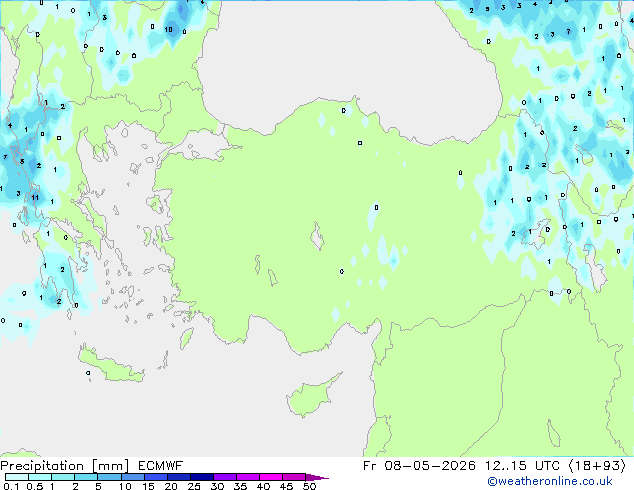The height and width of the screenshot is (490, 634).
Task: Click the "ECMWF" model name
Action: pos(161,466)
